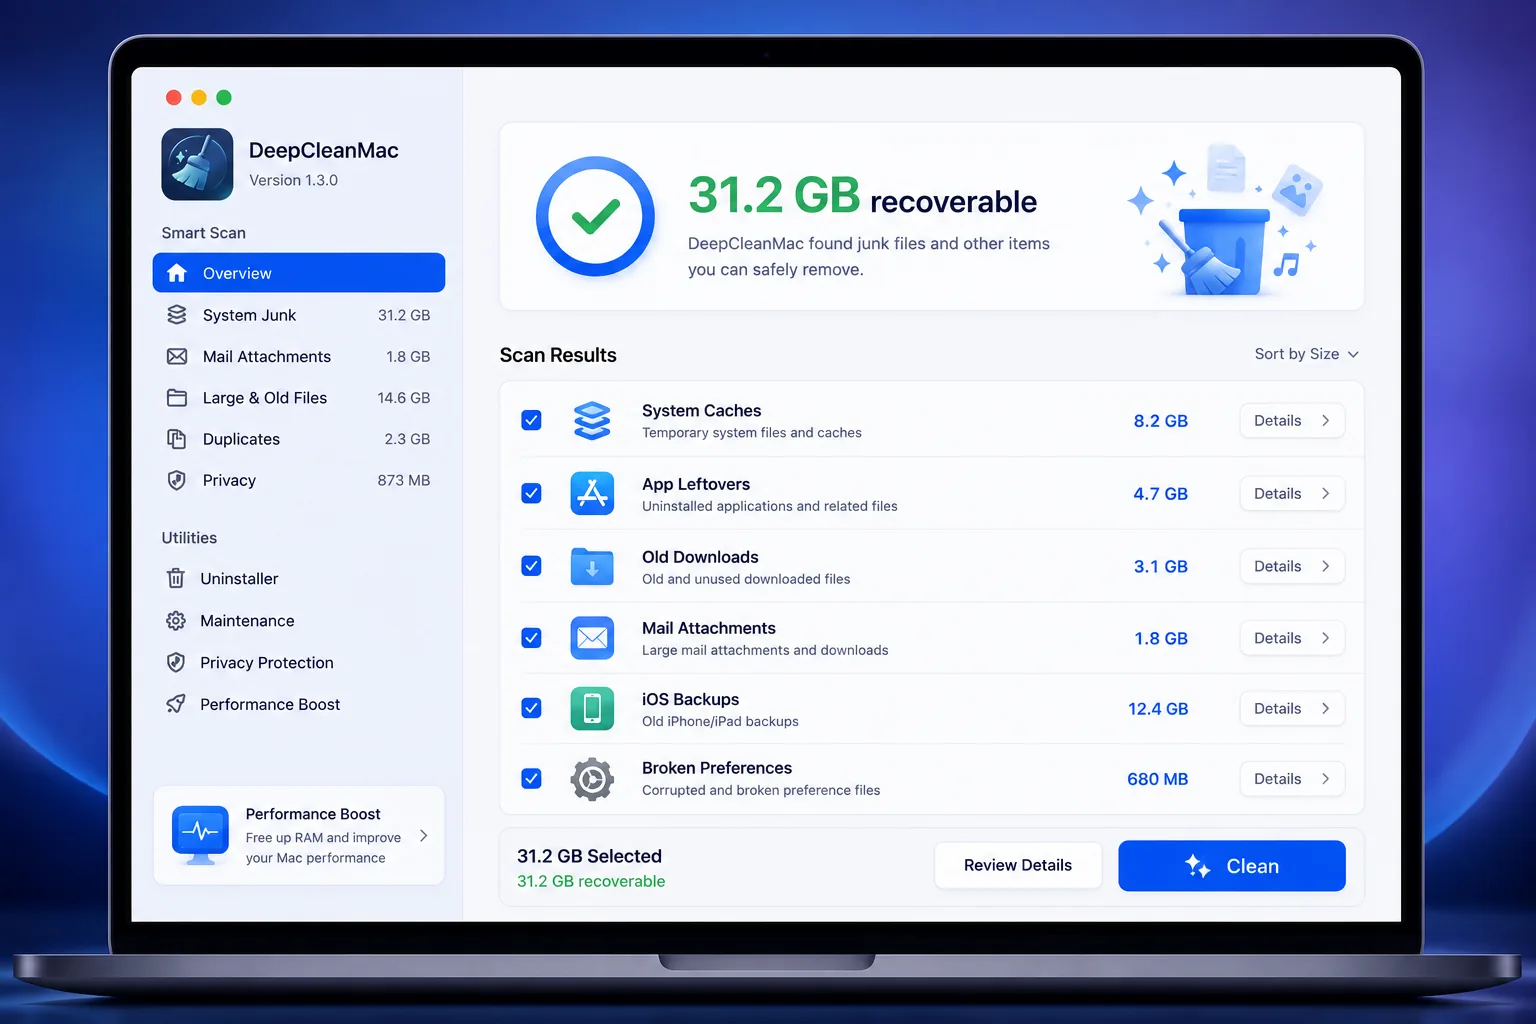Click the 680 MB size value
The image size is (1536, 1024).
[1158, 779]
